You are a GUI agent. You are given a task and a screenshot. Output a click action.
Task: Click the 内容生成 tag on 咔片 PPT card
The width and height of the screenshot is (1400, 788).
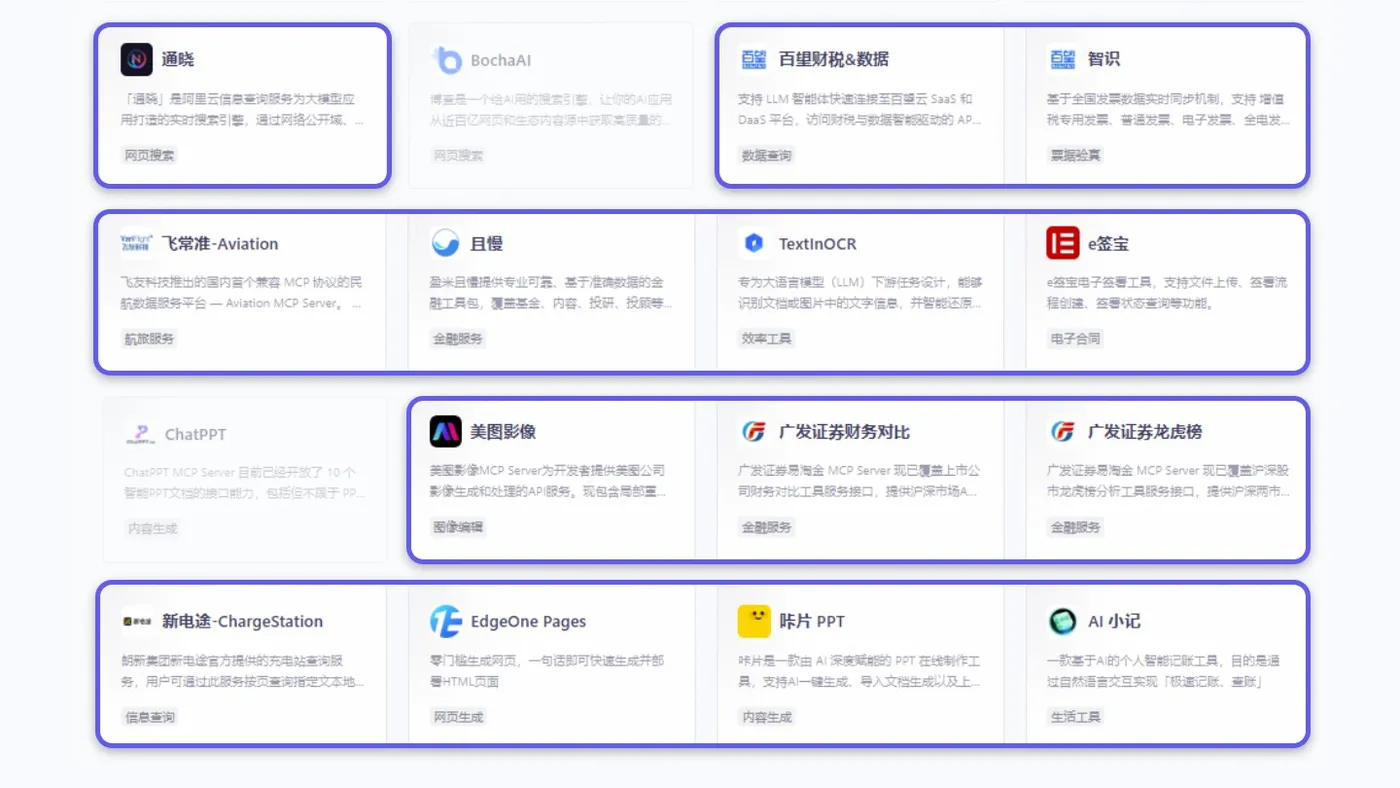point(766,717)
